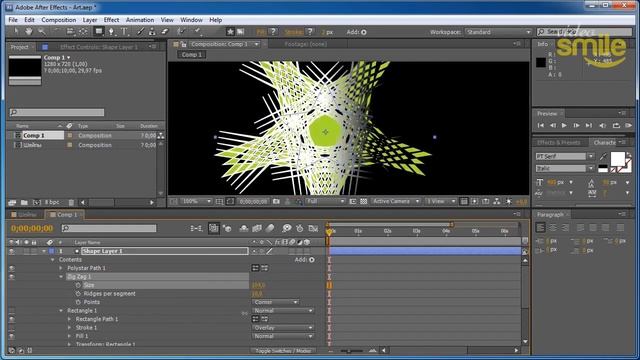Toggle loop option in Preview panel
The image size is (640, 360).
[x=616, y=125]
